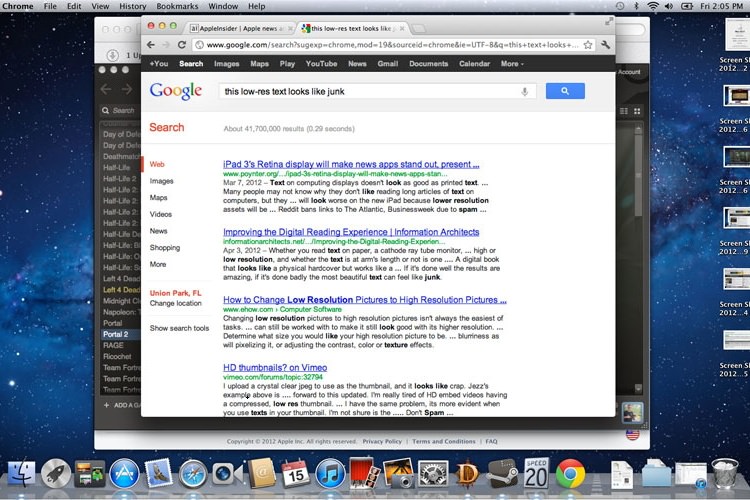This screenshot has width=750, height=500.
Task: Select the topmost Screen Shot desktop file
Action: tap(737, 45)
